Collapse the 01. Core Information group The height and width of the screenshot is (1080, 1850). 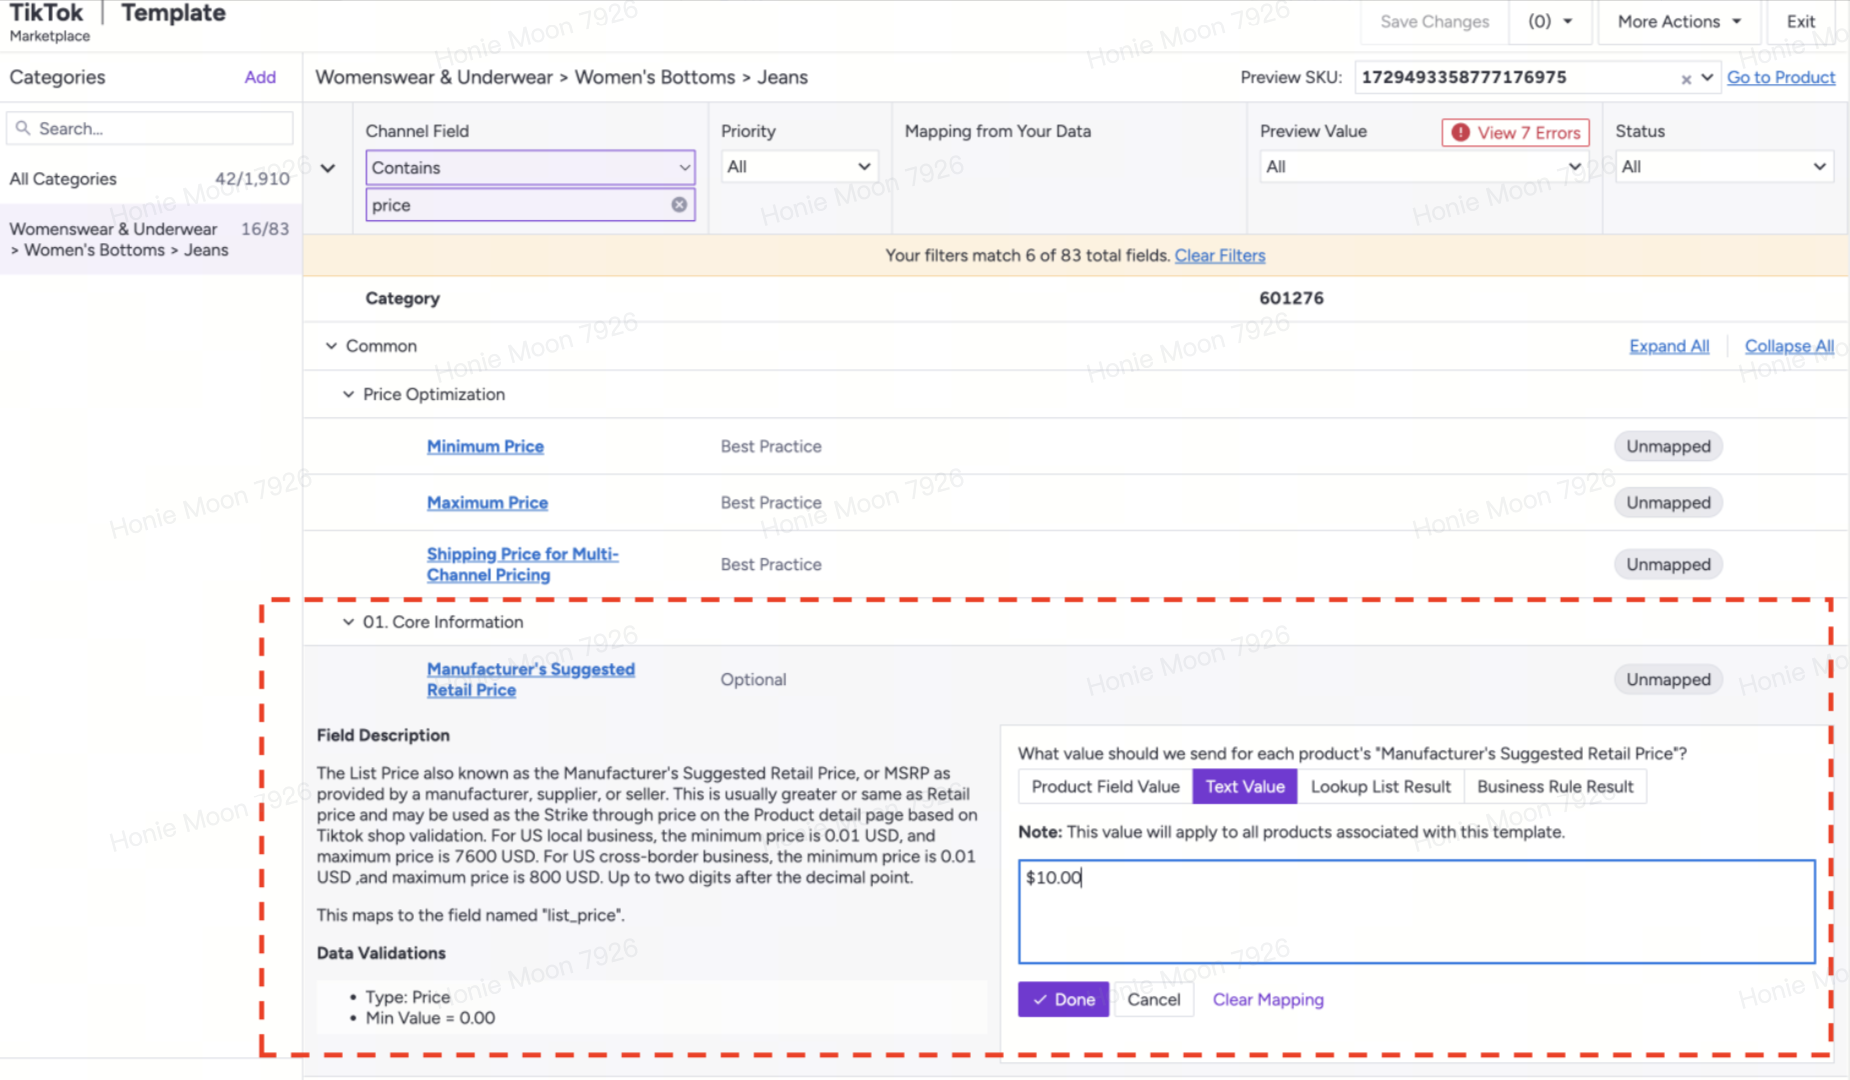tap(348, 622)
